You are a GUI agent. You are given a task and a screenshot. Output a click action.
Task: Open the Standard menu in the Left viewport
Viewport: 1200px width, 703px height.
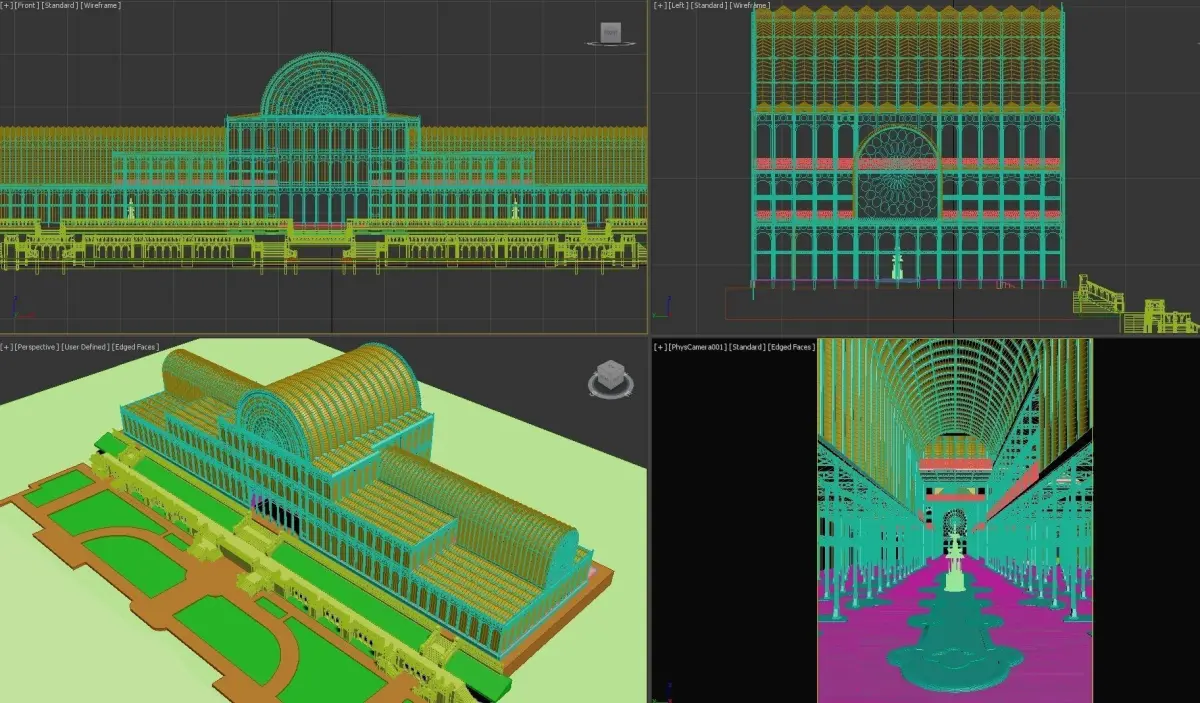(709, 5)
